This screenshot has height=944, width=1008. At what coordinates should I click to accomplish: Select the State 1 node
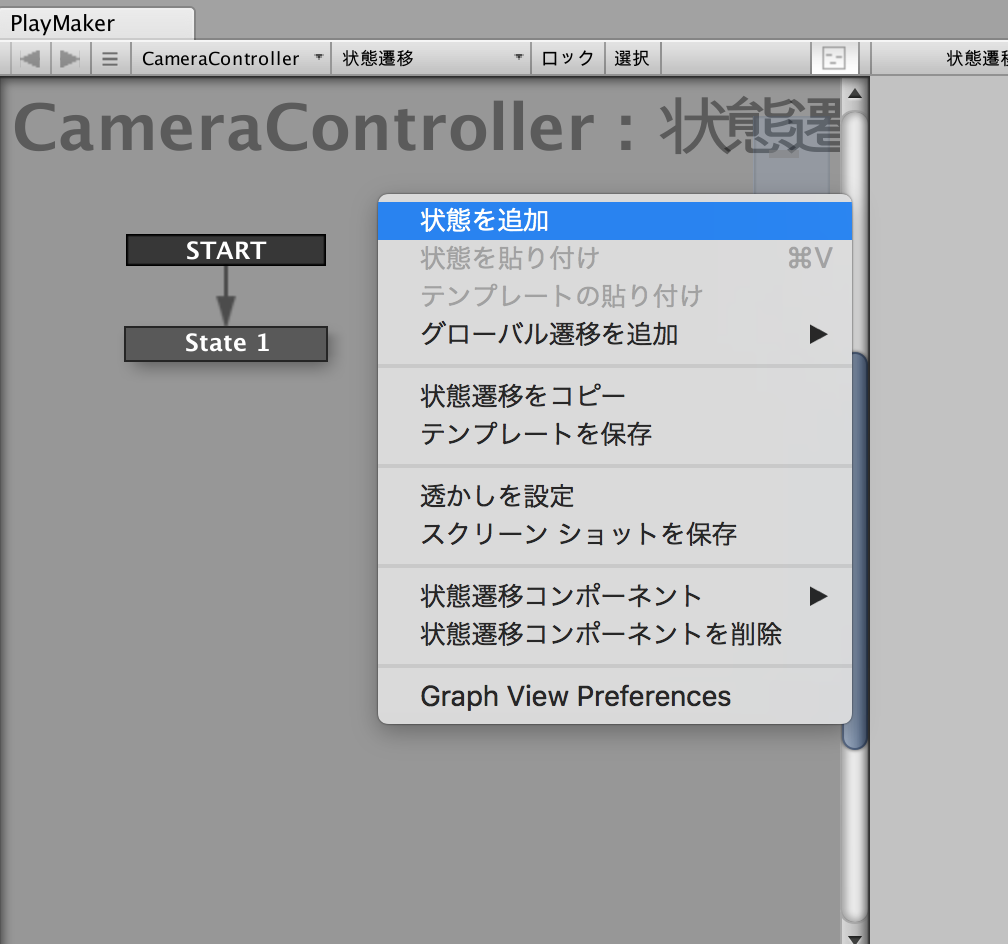[226, 343]
